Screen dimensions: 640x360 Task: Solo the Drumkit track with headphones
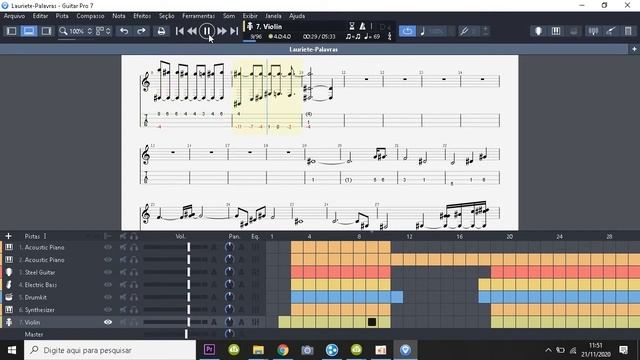point(133,297)
